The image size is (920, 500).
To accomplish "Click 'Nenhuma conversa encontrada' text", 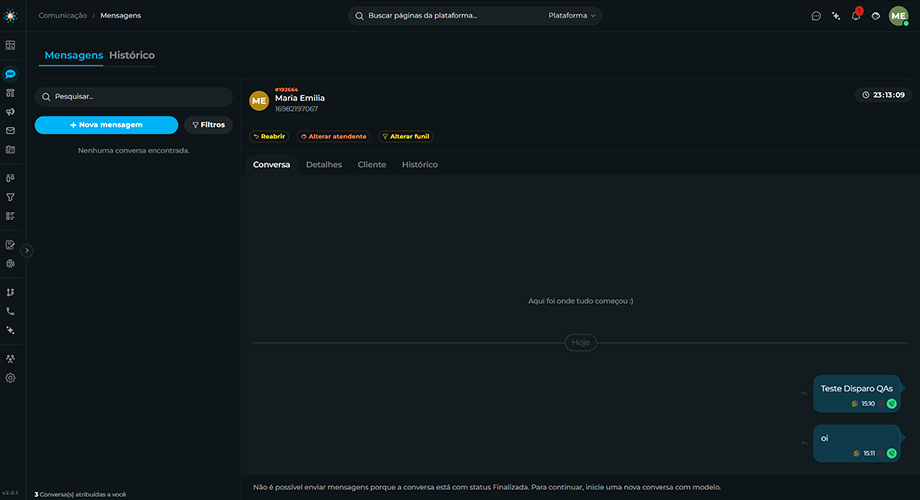I will coord(134,151).
